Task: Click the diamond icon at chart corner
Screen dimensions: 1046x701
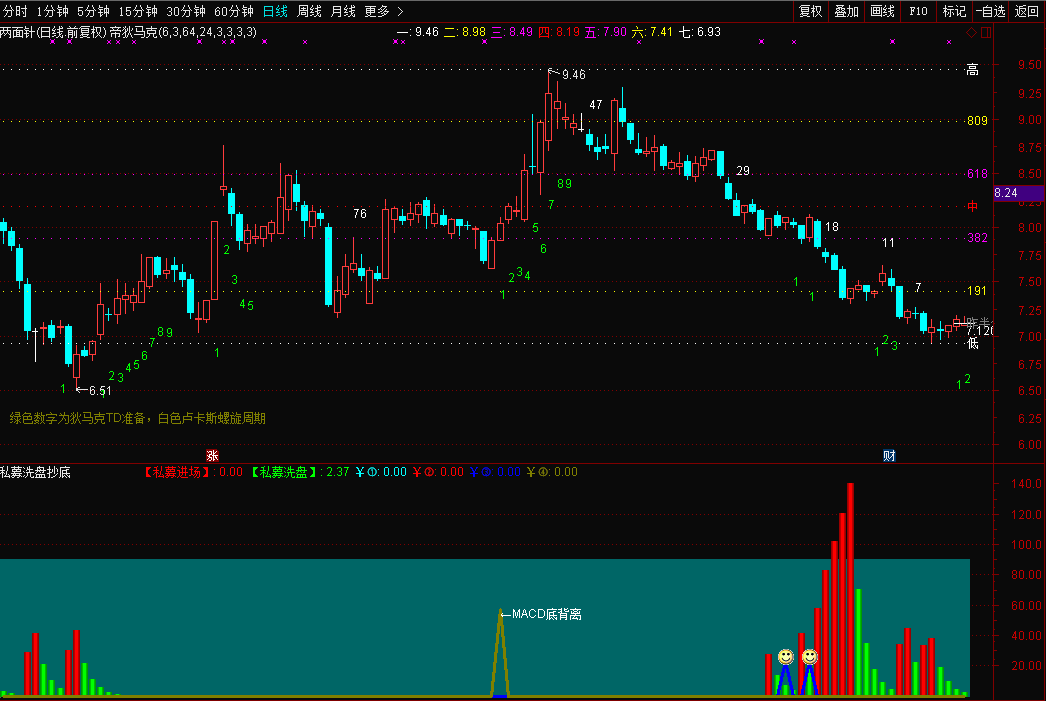Action: tap(971, 32)
